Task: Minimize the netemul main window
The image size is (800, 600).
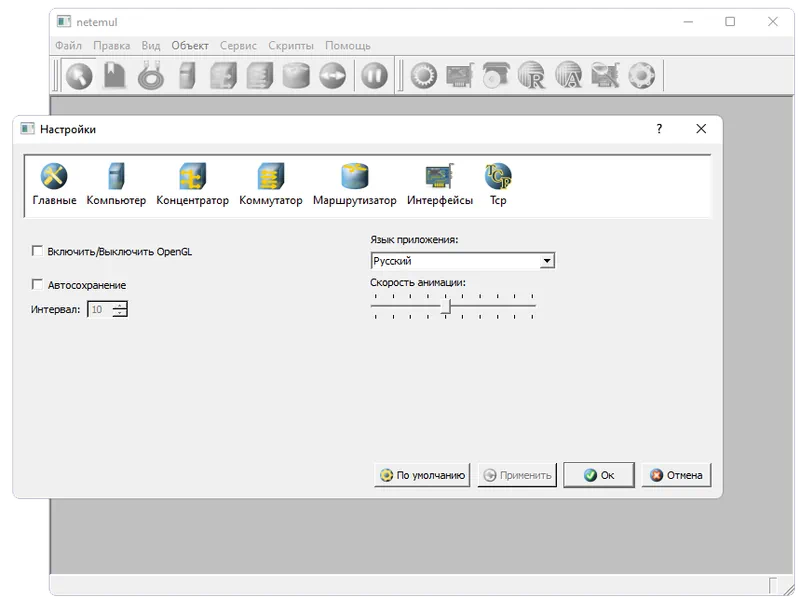Action: (x=688, y=21)
